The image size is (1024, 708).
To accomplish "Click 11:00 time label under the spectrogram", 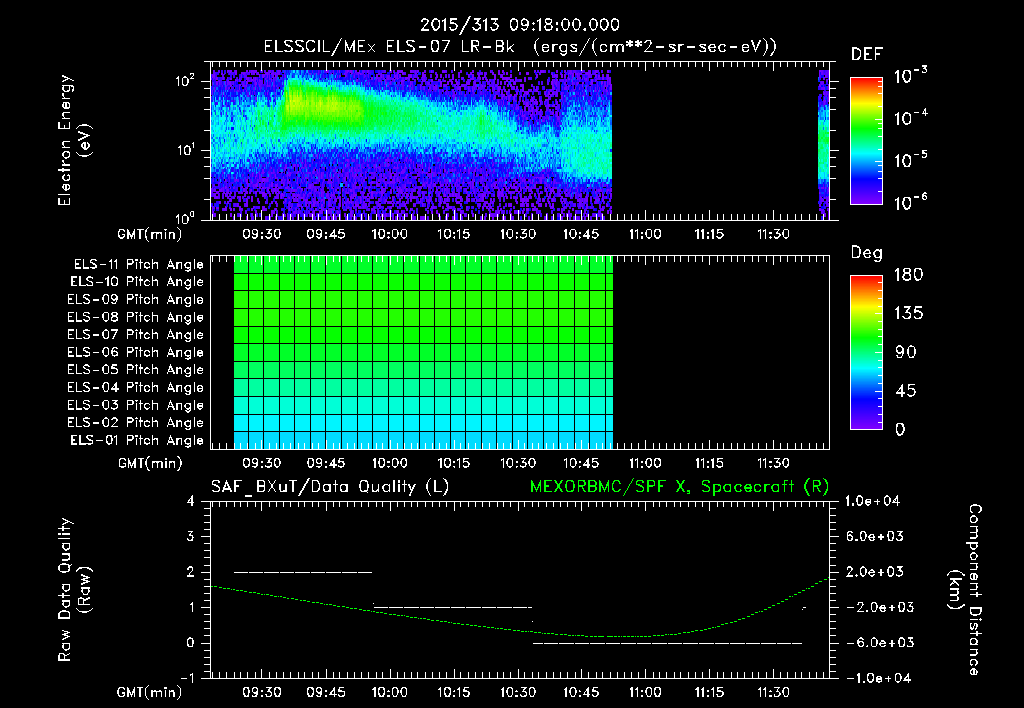I will point(645,234).
